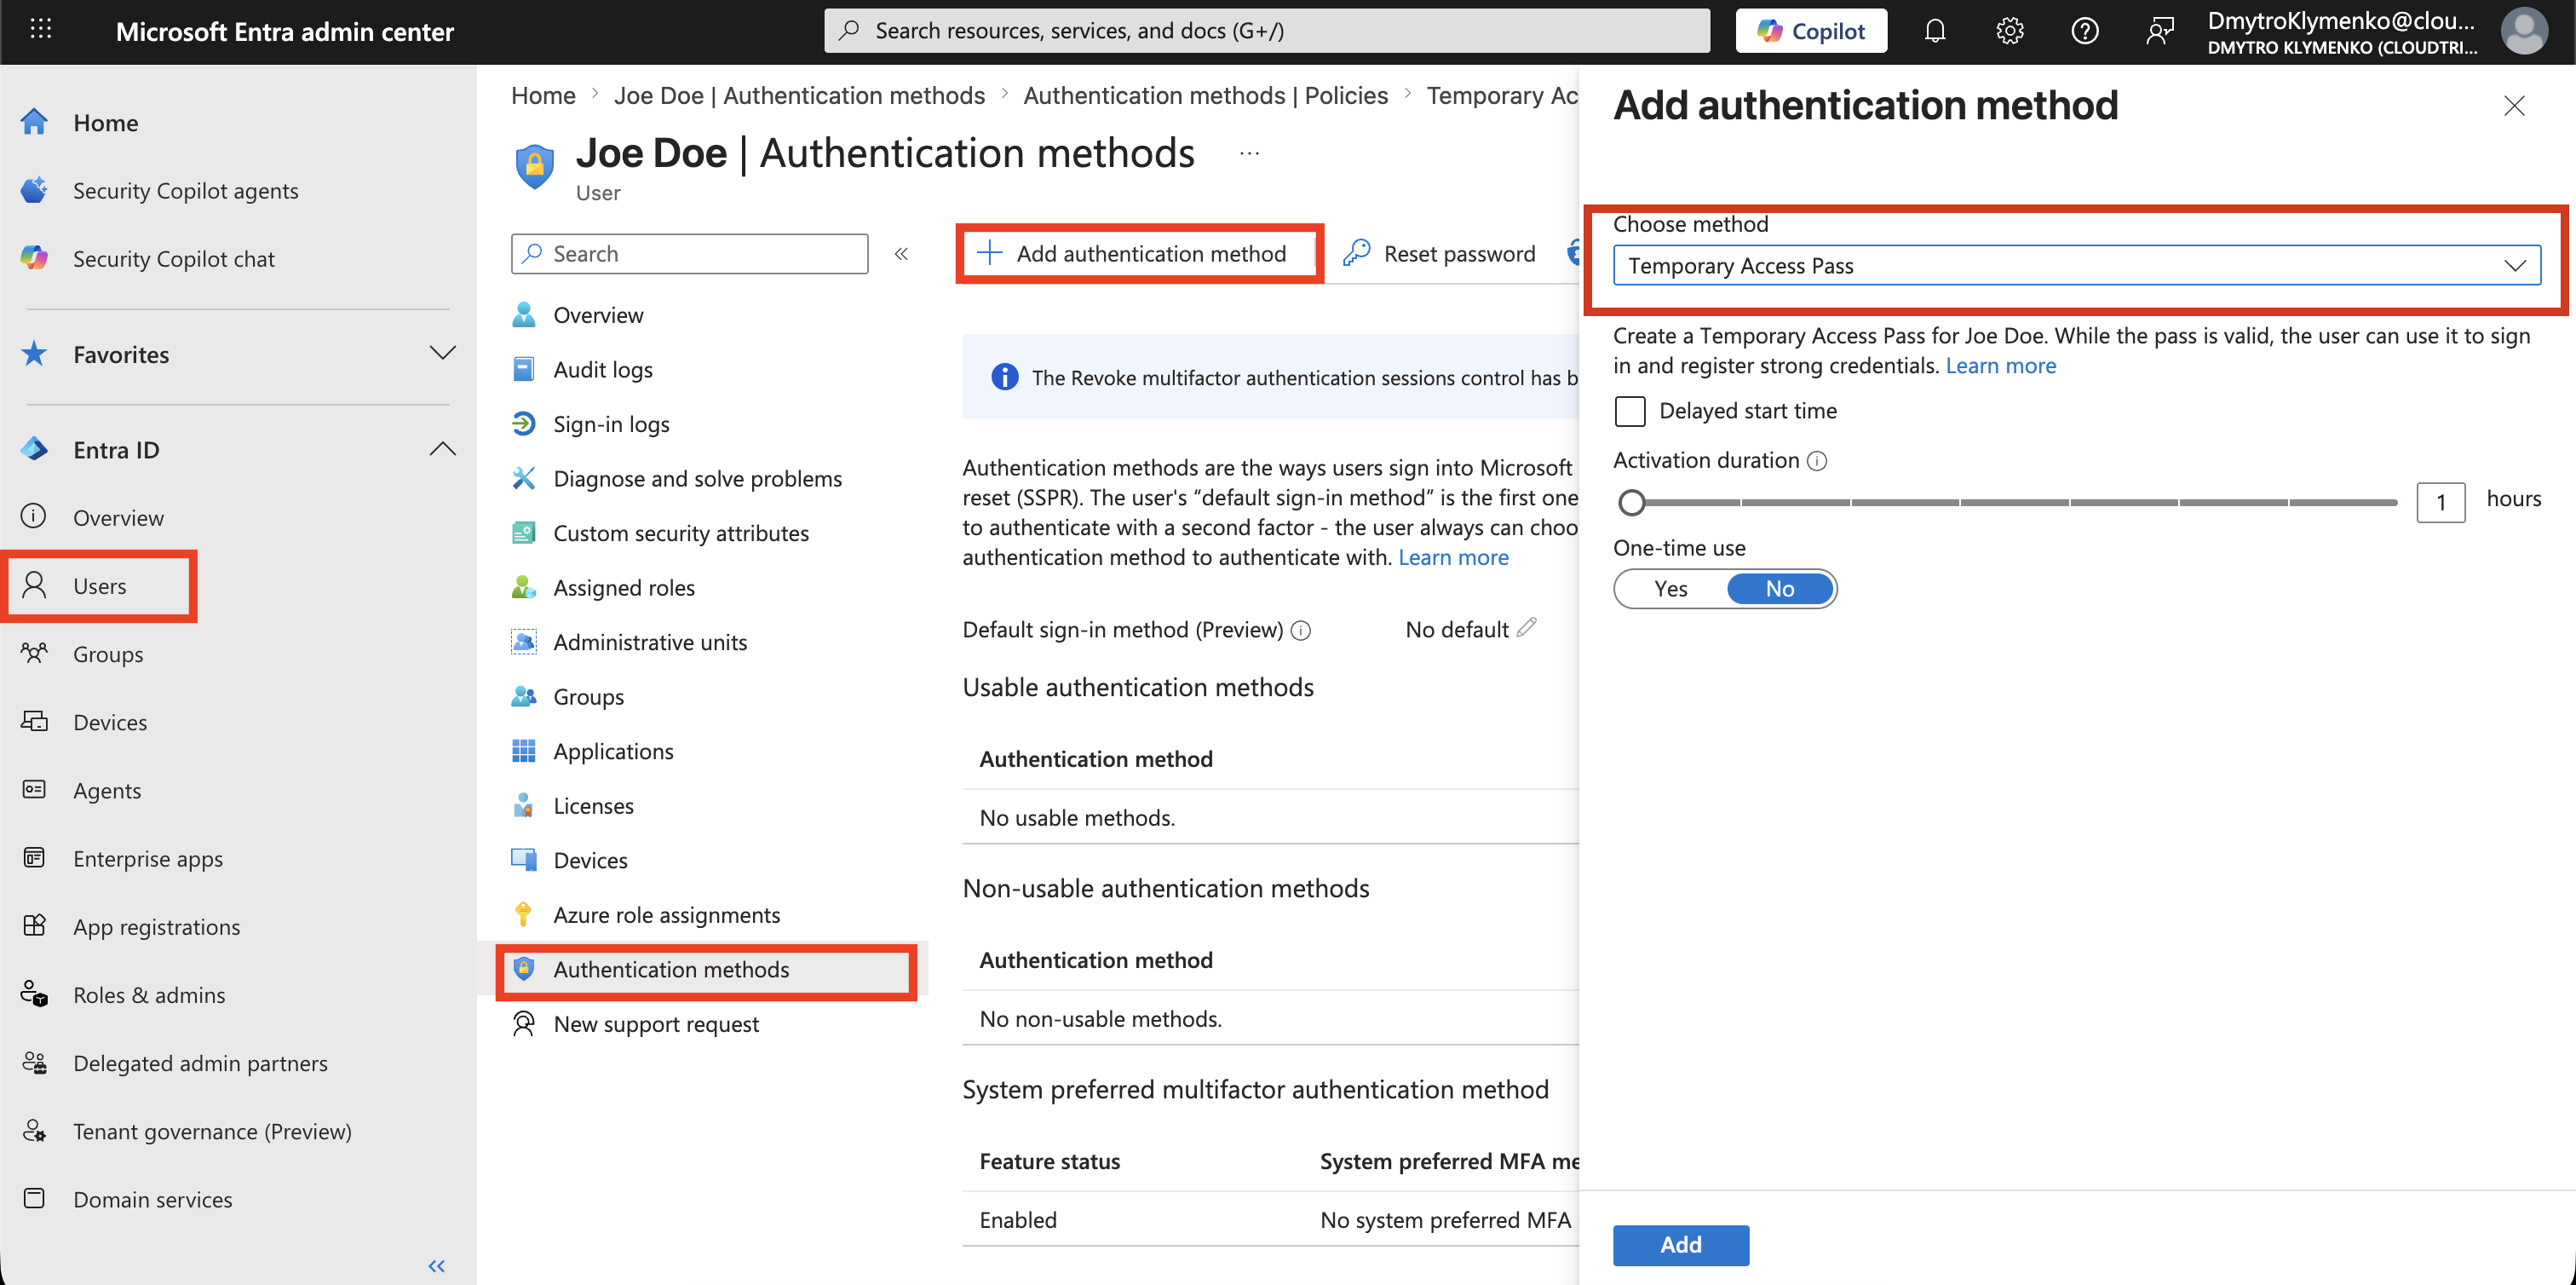Show Activation duration info tooltip
Viewport: 2576px width, 1285px height.
(x=1817, y=460)
